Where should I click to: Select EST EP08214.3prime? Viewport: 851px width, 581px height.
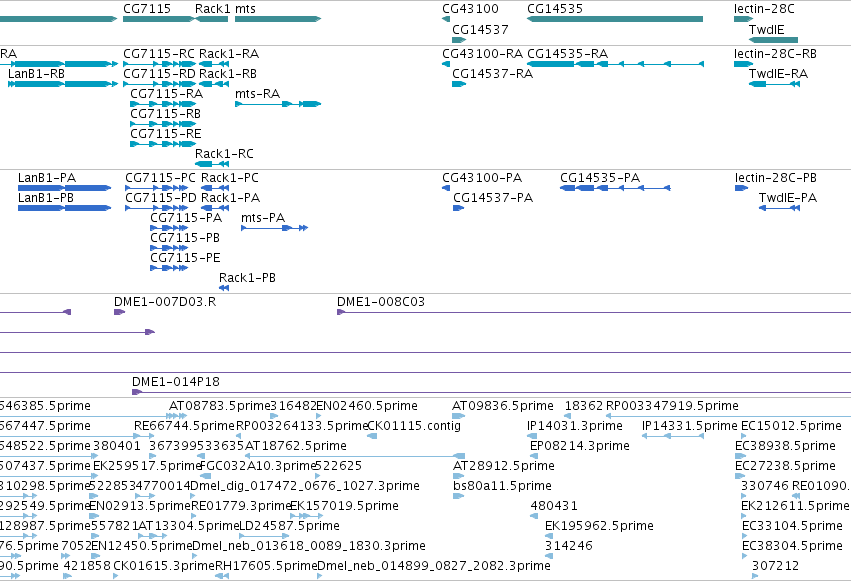[580, 446]
